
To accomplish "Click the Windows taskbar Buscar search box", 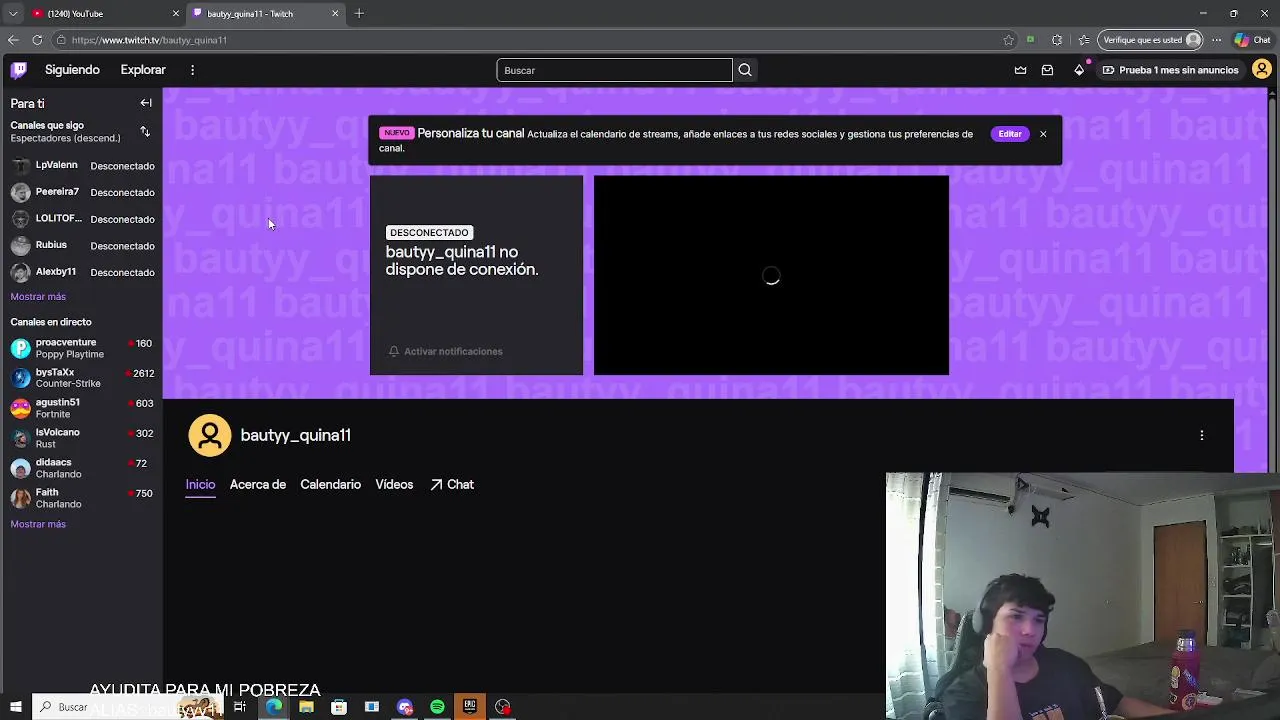I will (127, 707).
